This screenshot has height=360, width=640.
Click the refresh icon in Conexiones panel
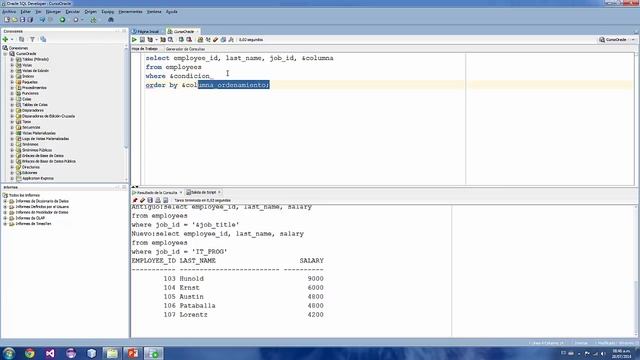21,39
